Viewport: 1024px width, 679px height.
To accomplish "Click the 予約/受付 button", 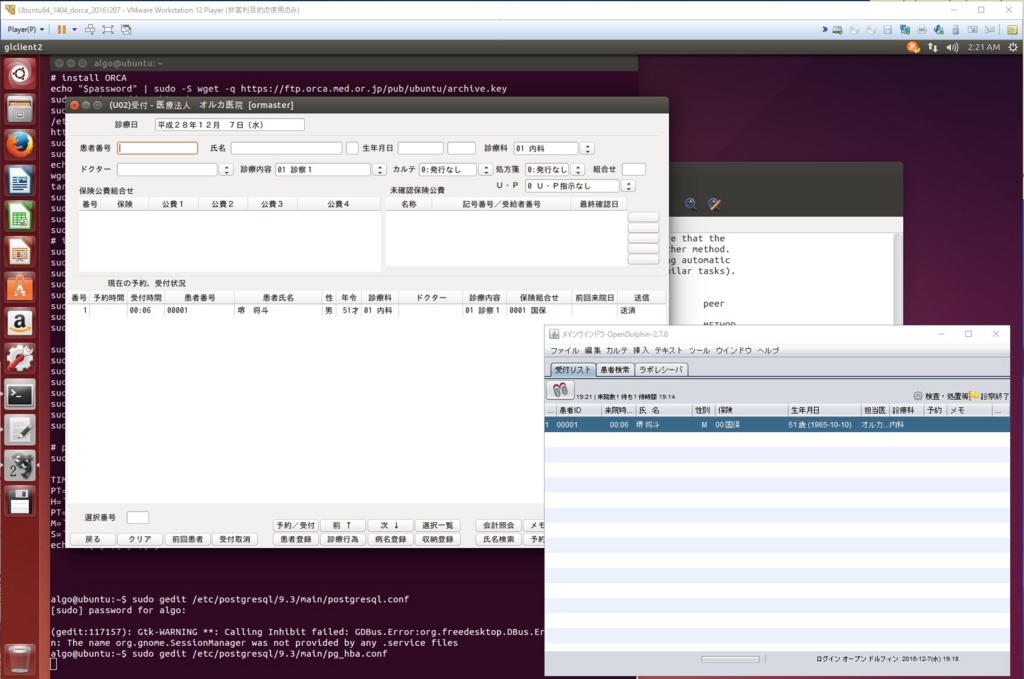I will click(296, 526).
